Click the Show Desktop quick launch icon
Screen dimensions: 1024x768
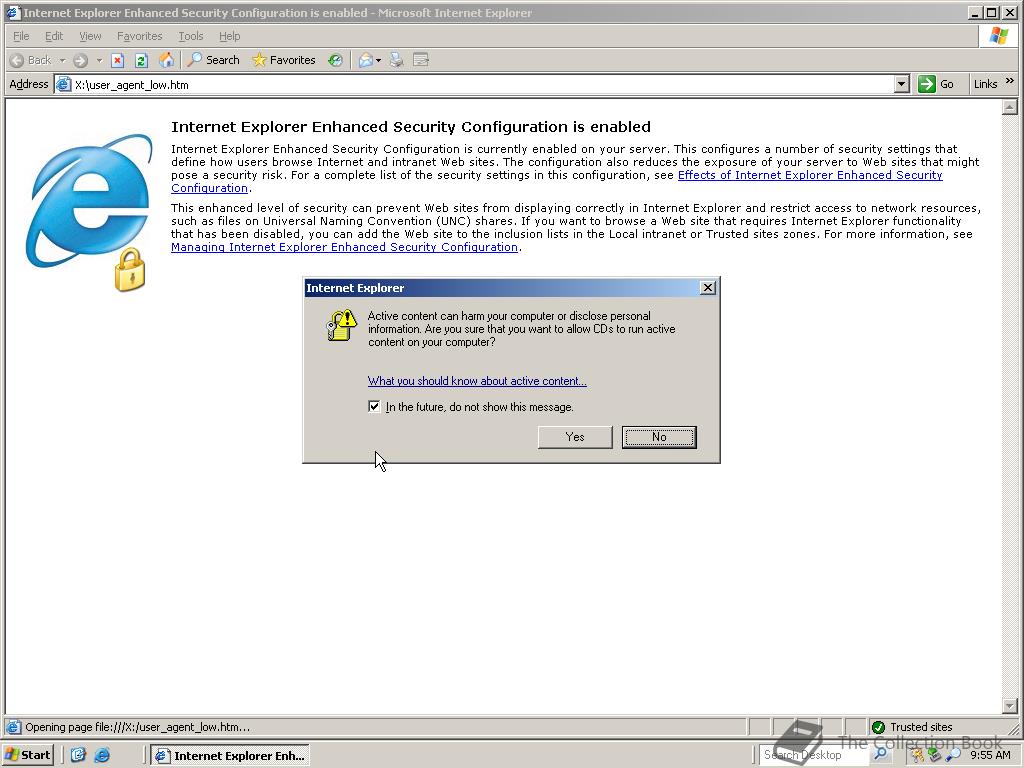point(78,755)
